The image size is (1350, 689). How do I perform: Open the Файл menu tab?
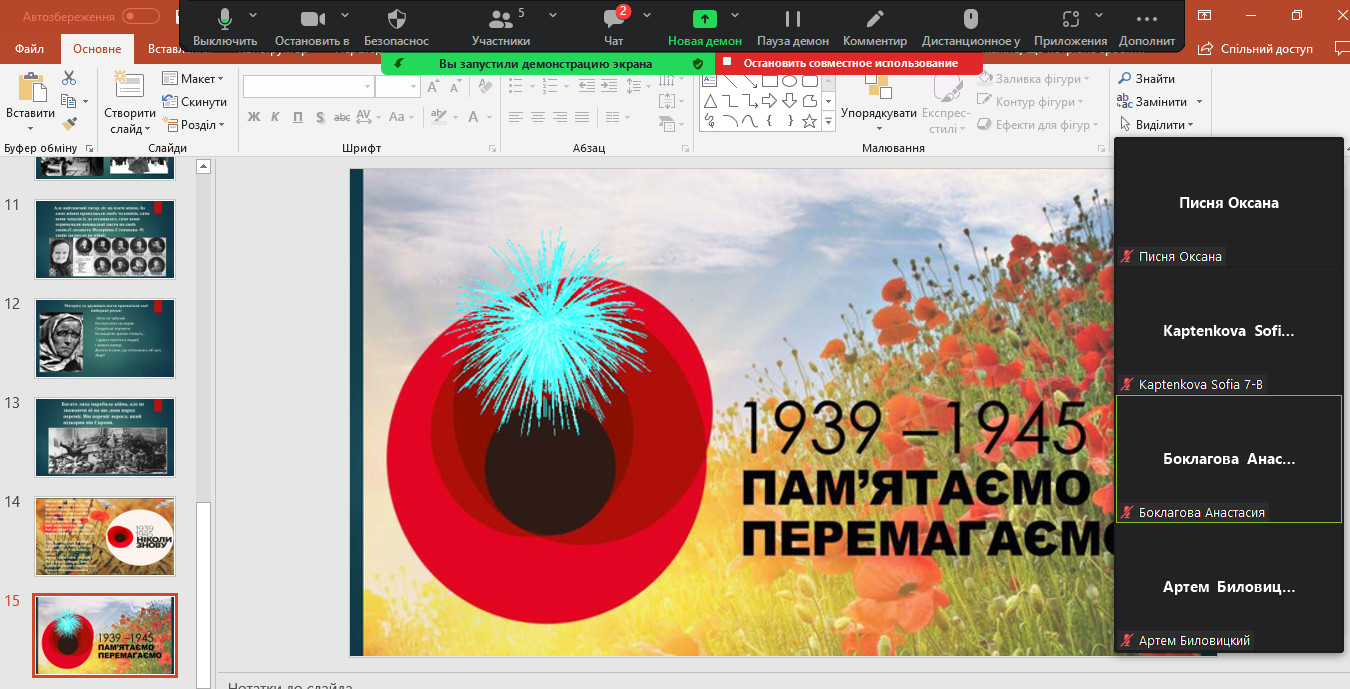[x=30, y=49]
